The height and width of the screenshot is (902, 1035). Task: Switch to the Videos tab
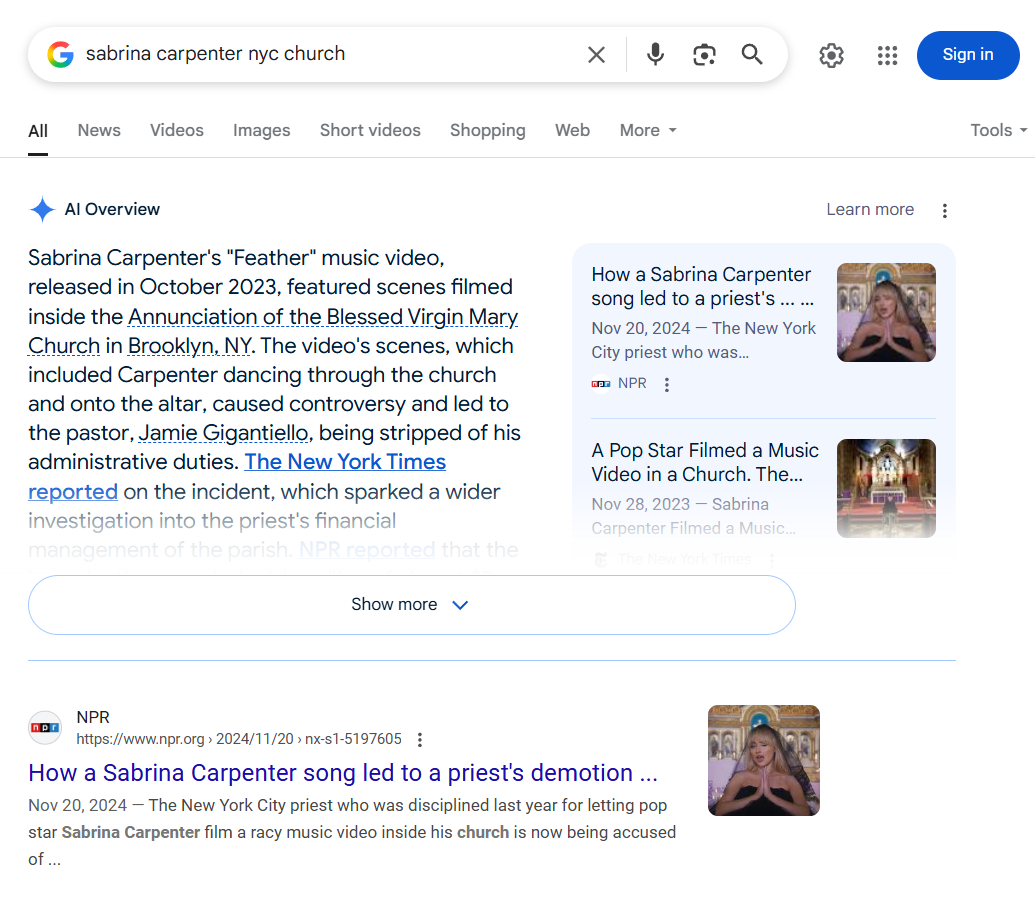(x=176, y=130)
